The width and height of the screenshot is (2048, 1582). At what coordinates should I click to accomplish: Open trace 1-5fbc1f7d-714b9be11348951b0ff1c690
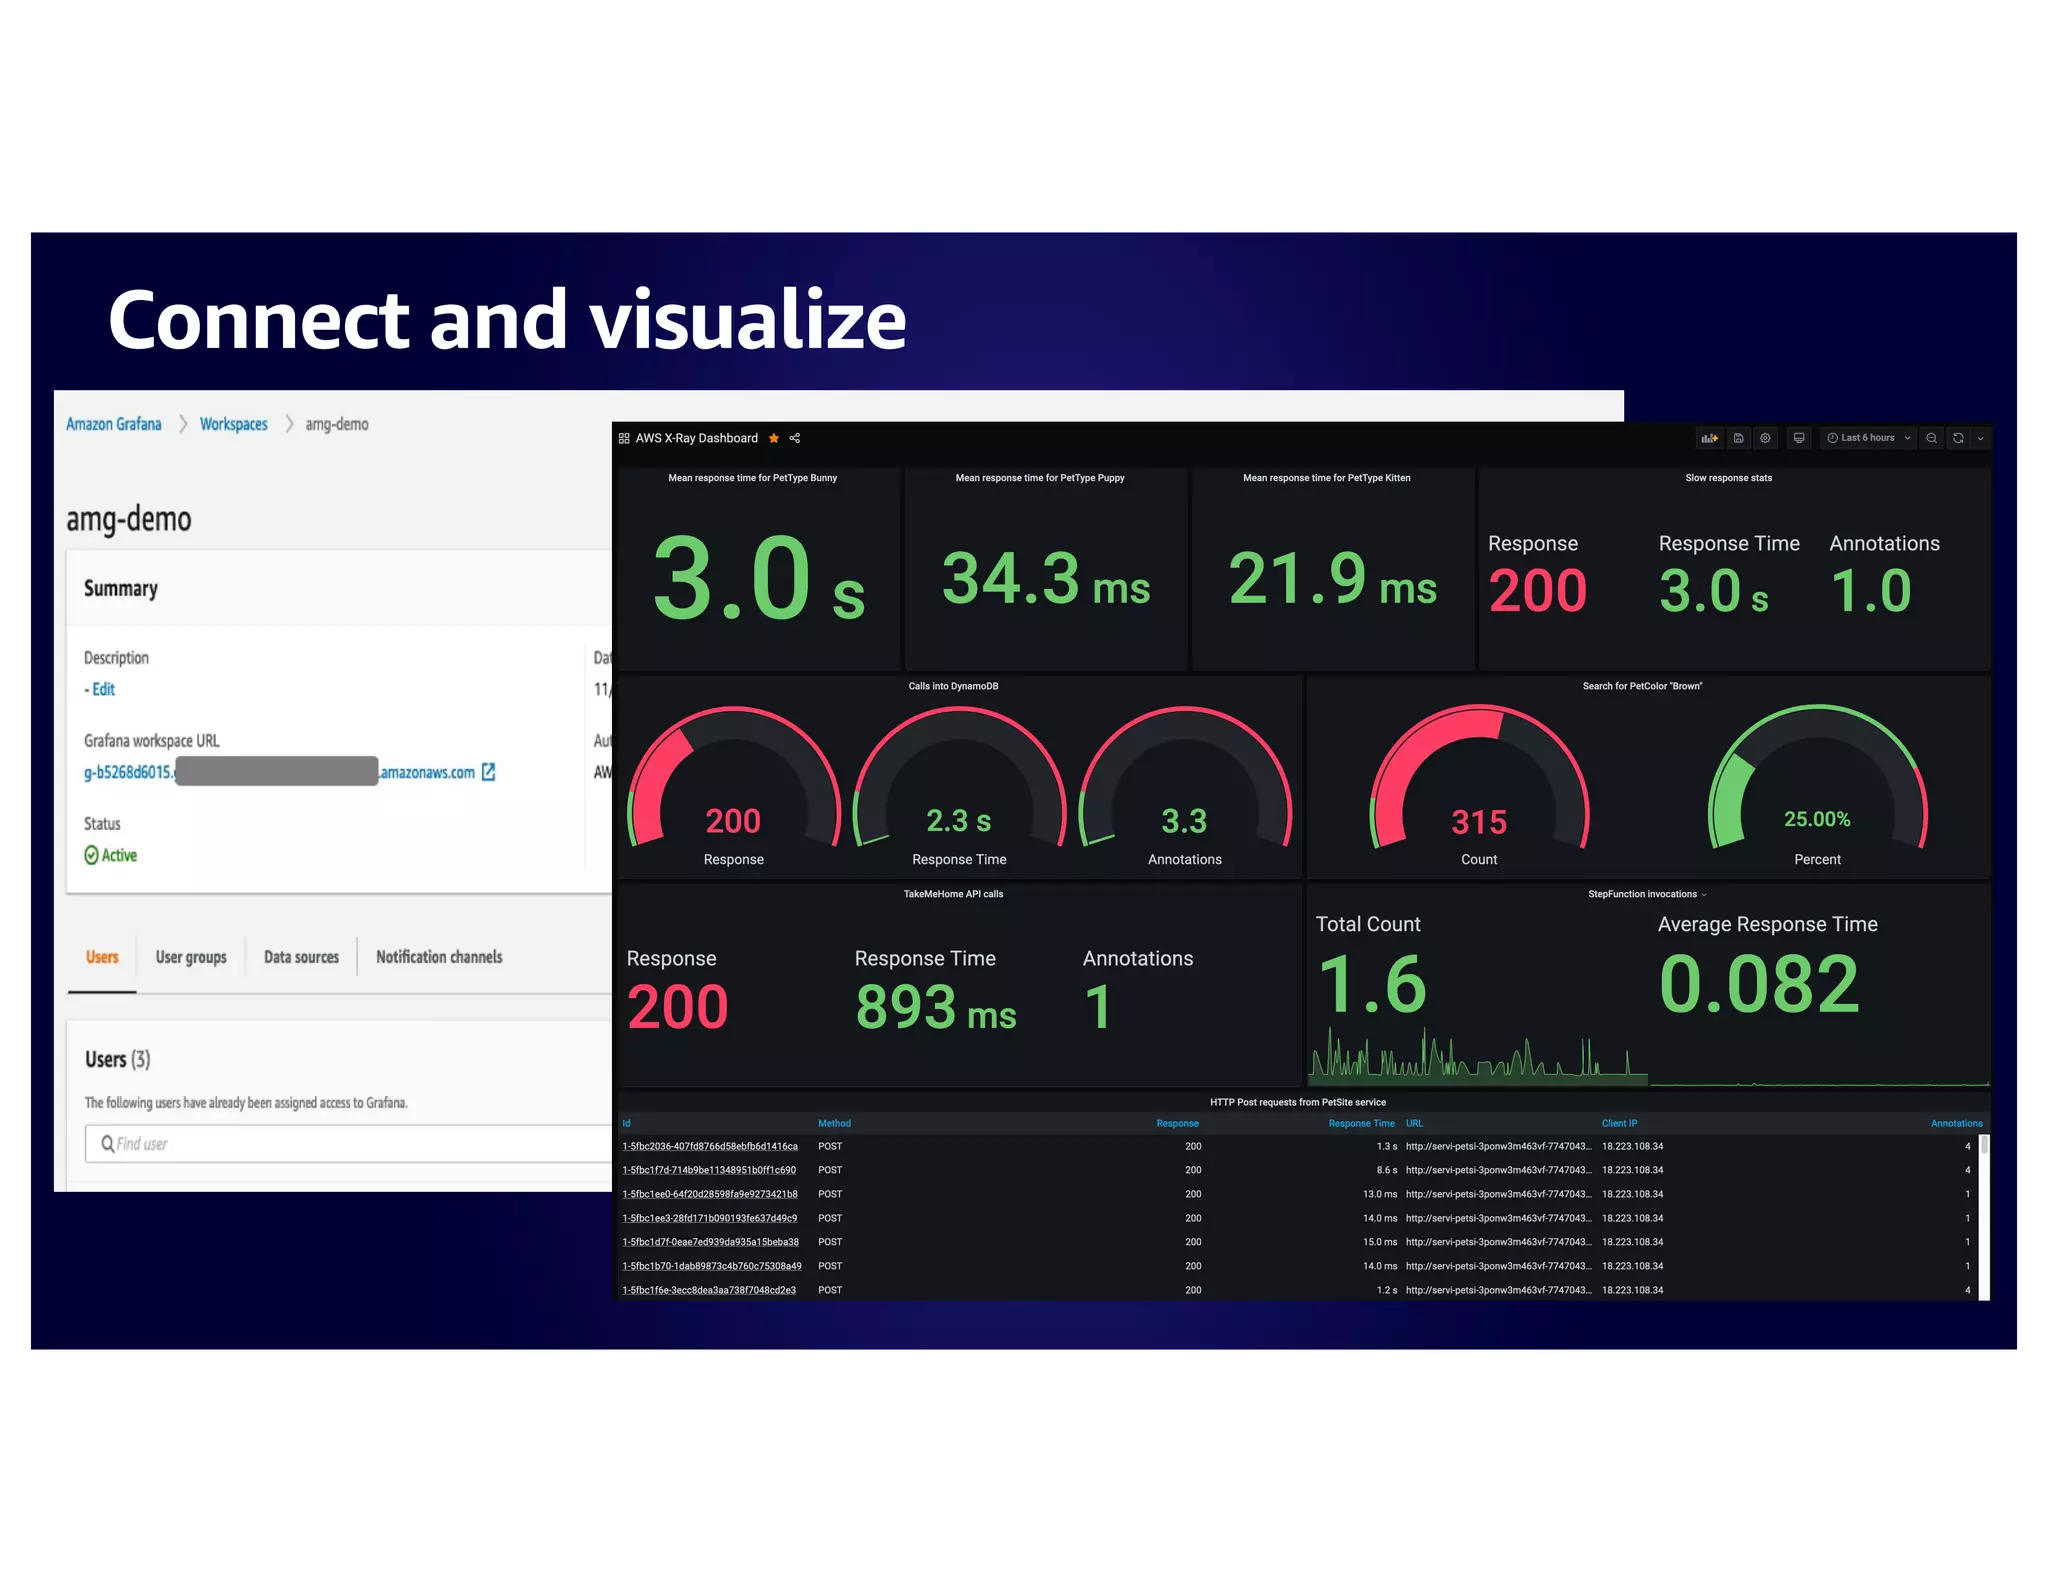[x=709, y=1170]
